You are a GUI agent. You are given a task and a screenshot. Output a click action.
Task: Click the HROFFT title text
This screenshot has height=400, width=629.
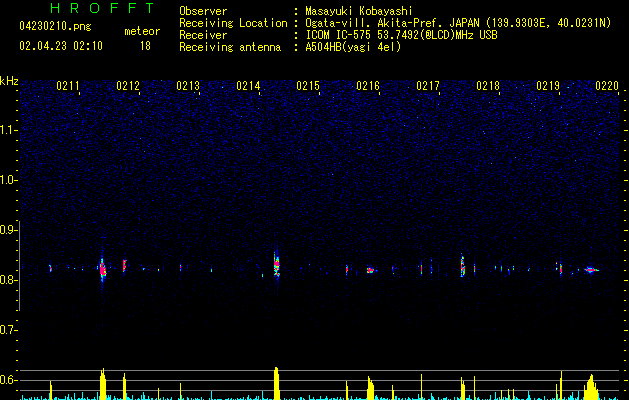103,8
